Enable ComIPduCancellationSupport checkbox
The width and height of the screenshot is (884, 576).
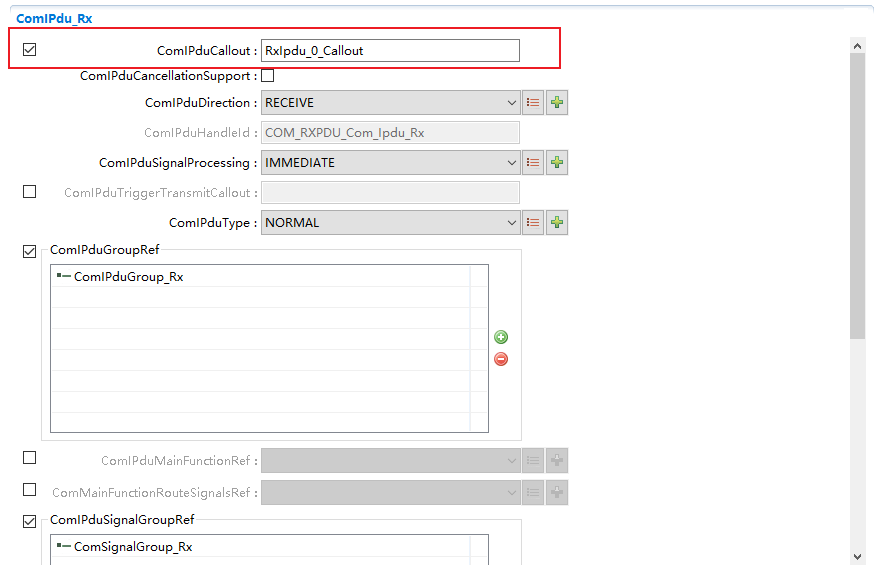pyautogui.click(x=268, y=76)
